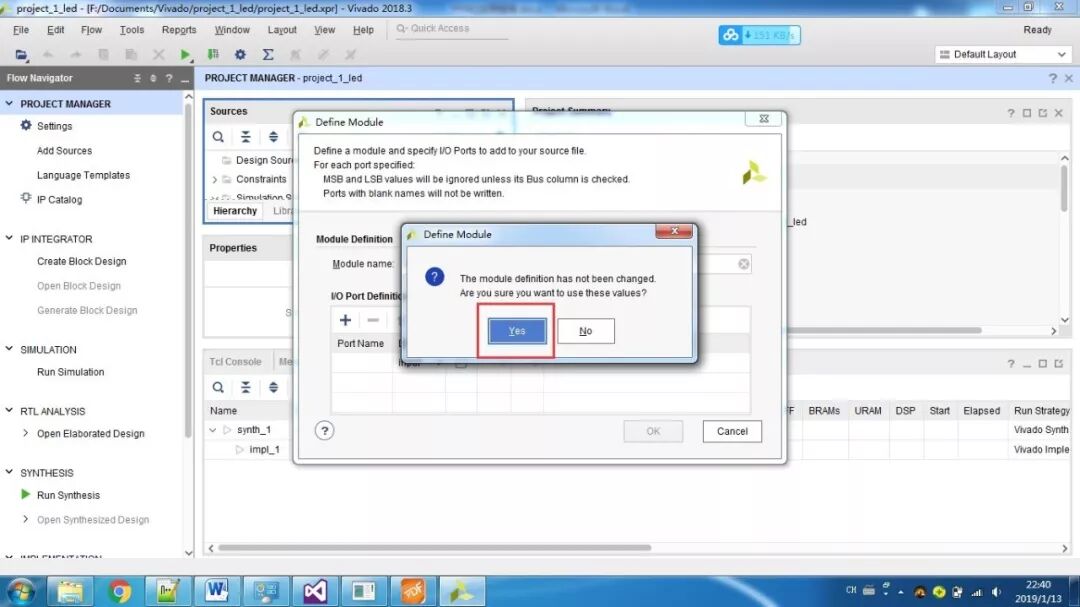Screen dimensions: 1080x607
Task: Collapse the IP INTEGRATOR section
Action: 9,238
